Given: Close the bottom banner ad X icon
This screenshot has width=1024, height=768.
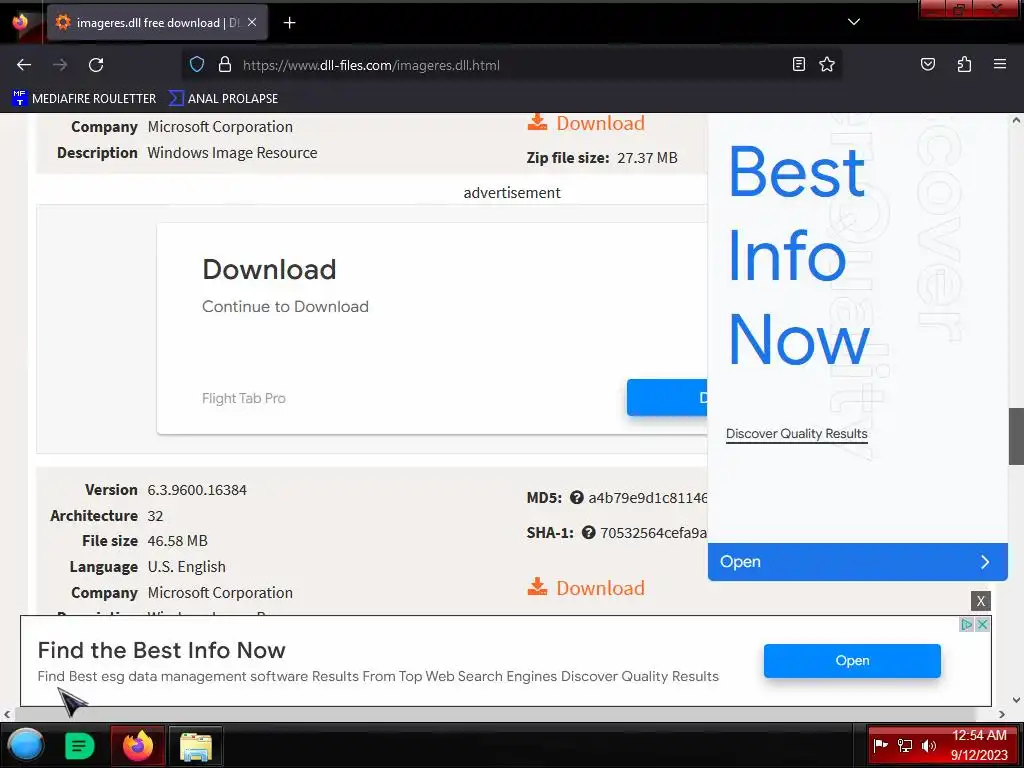Looking at the screenshot, I should point(982,624).
